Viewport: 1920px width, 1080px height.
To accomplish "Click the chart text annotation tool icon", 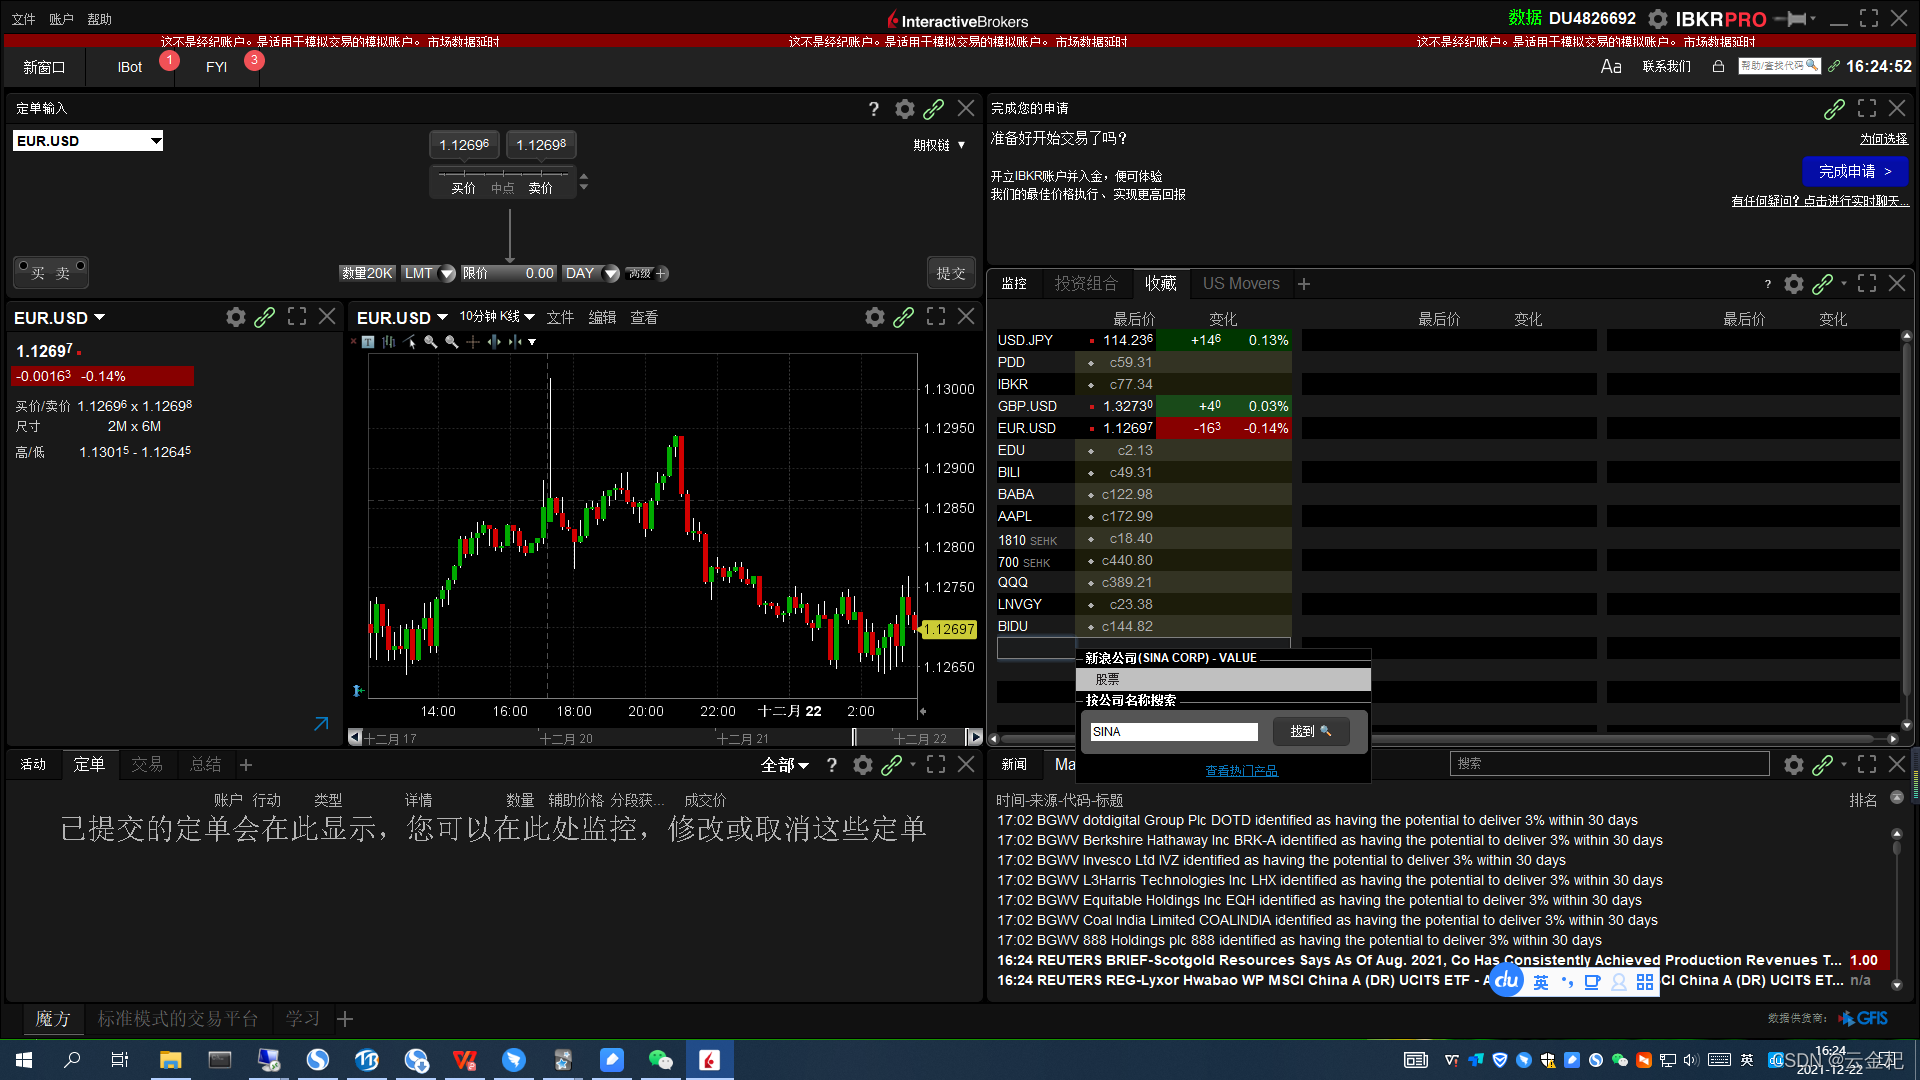I will coord(368,342).
